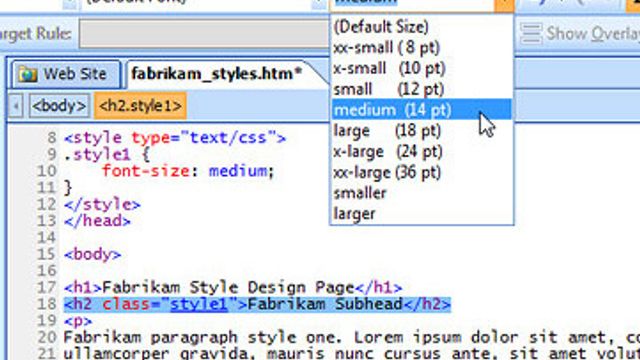Select larger relative font size
The height and width of the screenshot is (360, 640).
pyautogui.click(x=422, y=213)
